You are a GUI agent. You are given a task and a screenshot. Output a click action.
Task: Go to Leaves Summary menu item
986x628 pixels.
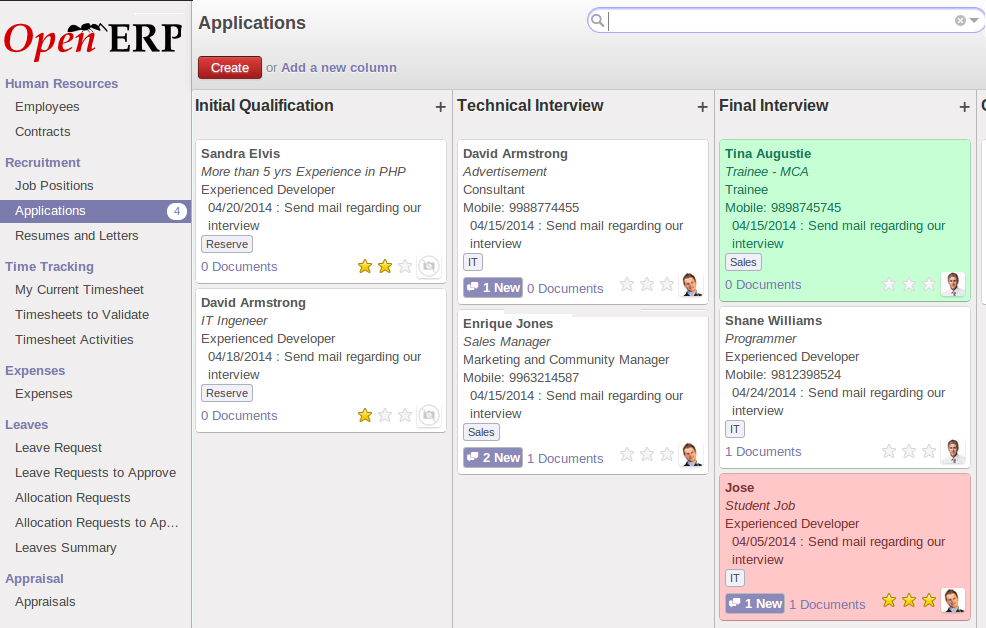click(x=65, y=548)
